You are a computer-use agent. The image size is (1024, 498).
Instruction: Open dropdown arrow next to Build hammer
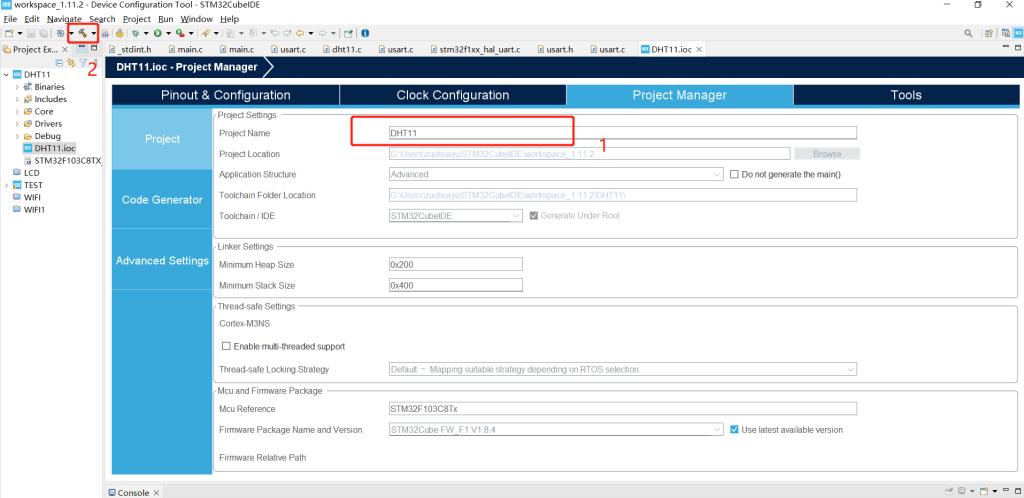tap(93, 33)
